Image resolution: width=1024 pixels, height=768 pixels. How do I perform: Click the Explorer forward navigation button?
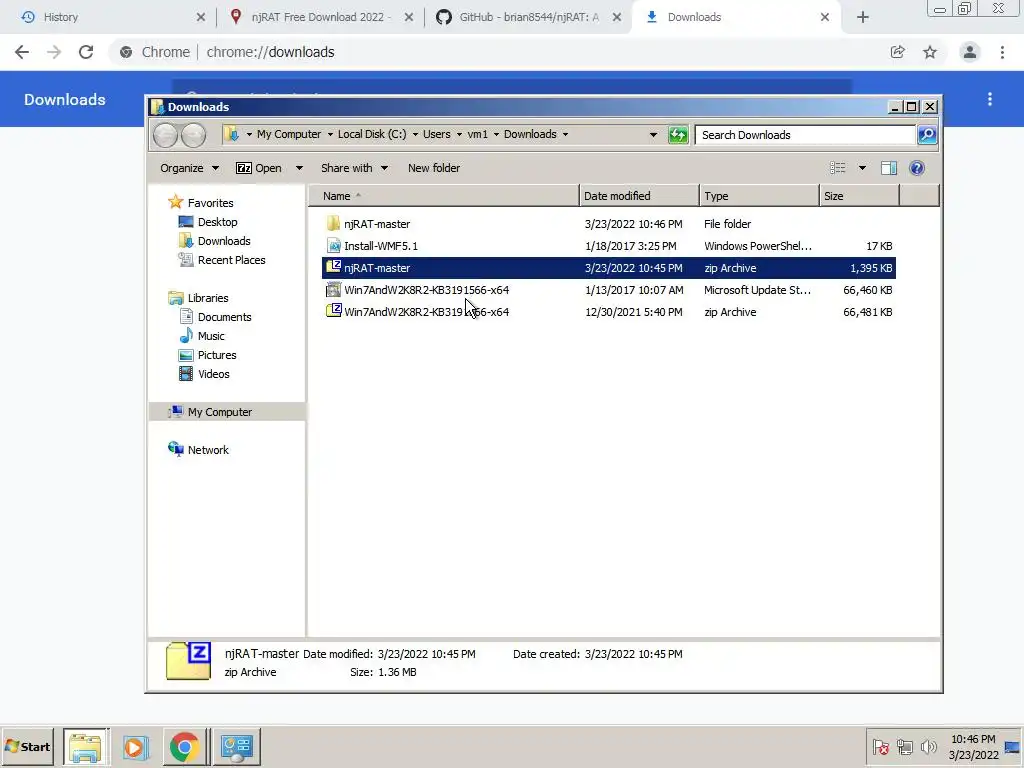click(193, 135)
